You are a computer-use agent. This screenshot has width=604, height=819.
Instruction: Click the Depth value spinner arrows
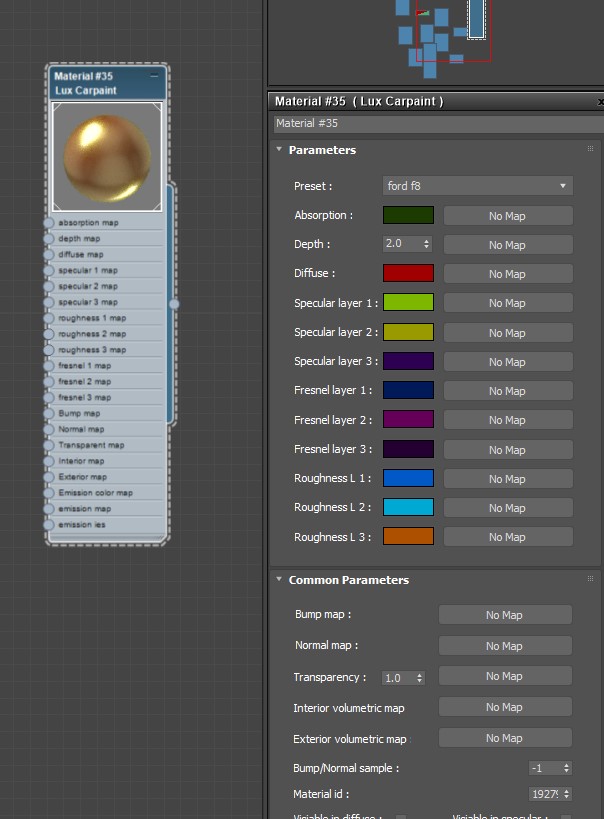(x=427, y=244)
